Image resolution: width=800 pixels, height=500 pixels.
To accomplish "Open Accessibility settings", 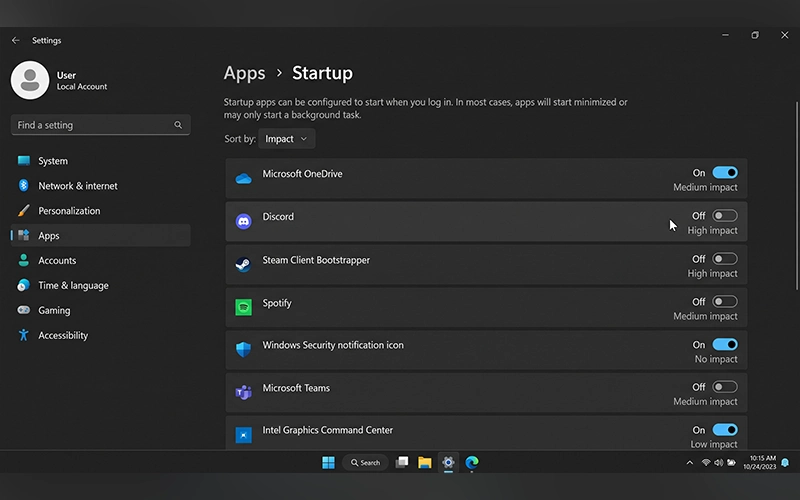I will tap(101, 335).
